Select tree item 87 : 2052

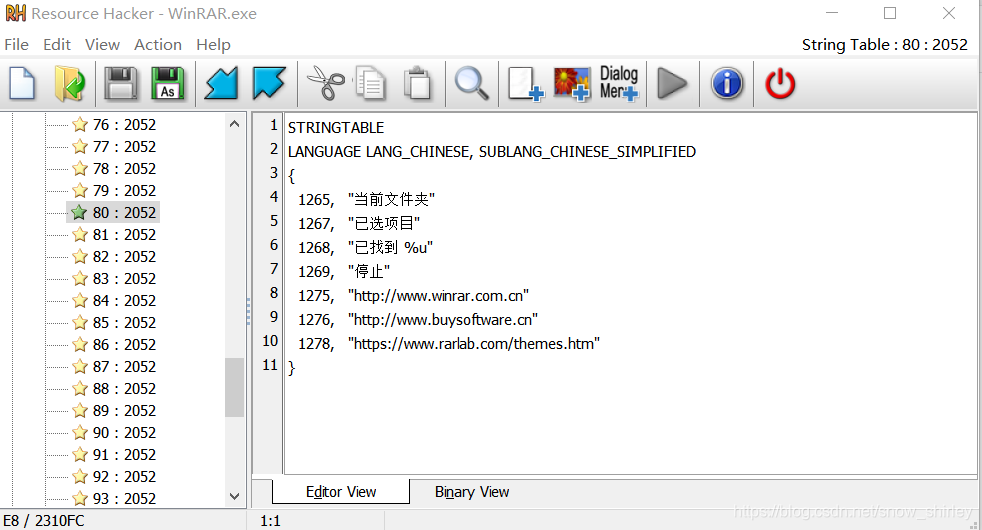pyautogui.click(x=124, y=366)
